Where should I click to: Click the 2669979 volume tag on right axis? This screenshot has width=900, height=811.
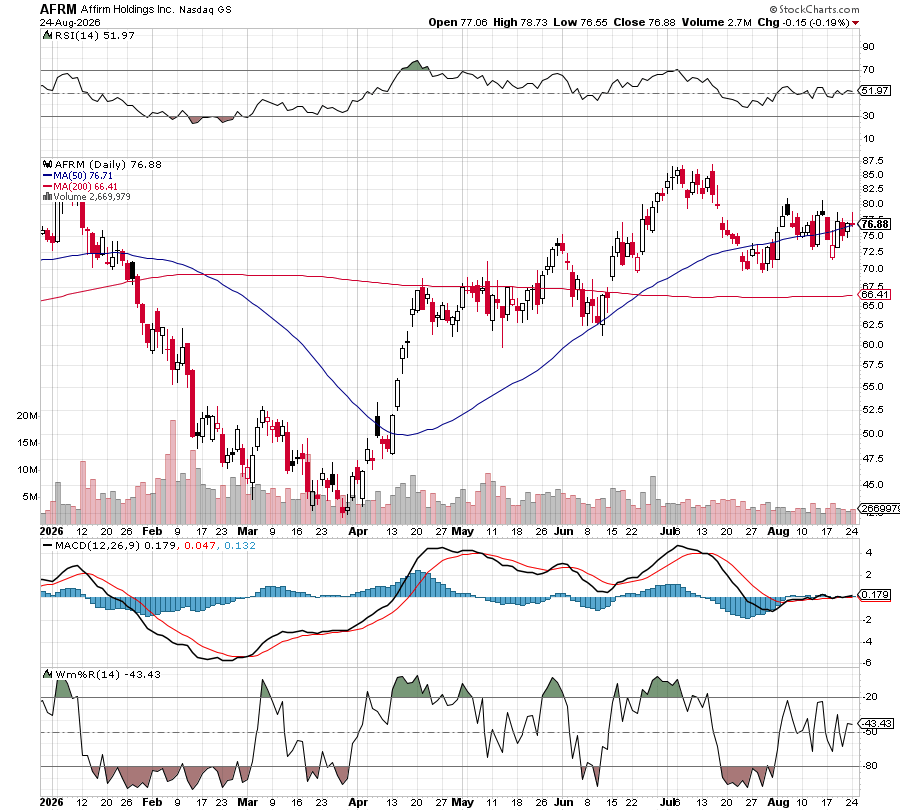(x=879, y=509)
